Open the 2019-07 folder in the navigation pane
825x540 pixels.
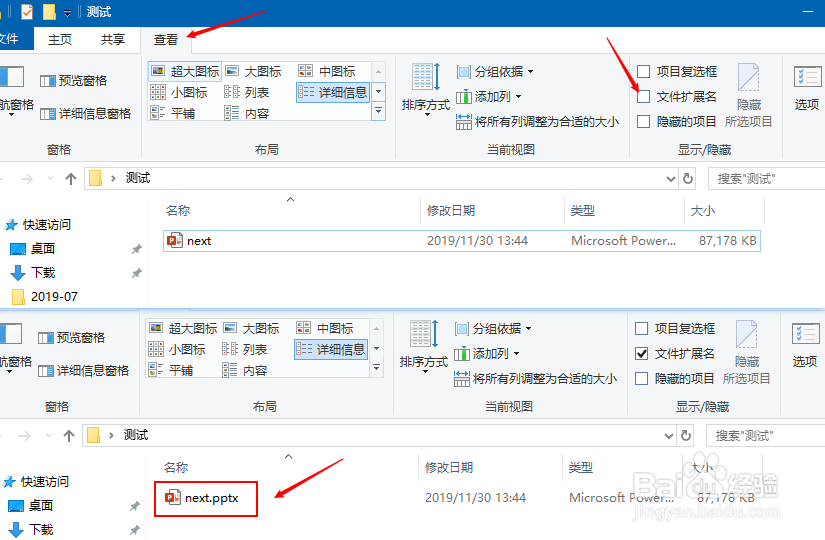(x=44, y=297)
